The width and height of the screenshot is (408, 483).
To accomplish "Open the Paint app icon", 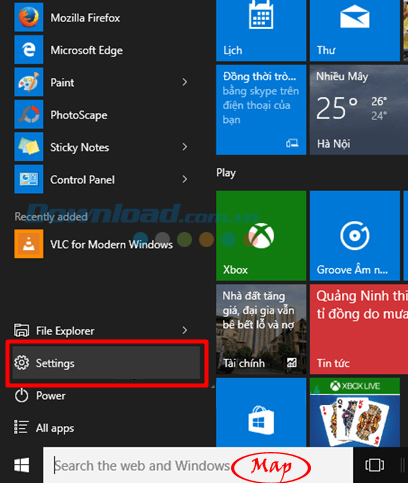I will 29,82.
